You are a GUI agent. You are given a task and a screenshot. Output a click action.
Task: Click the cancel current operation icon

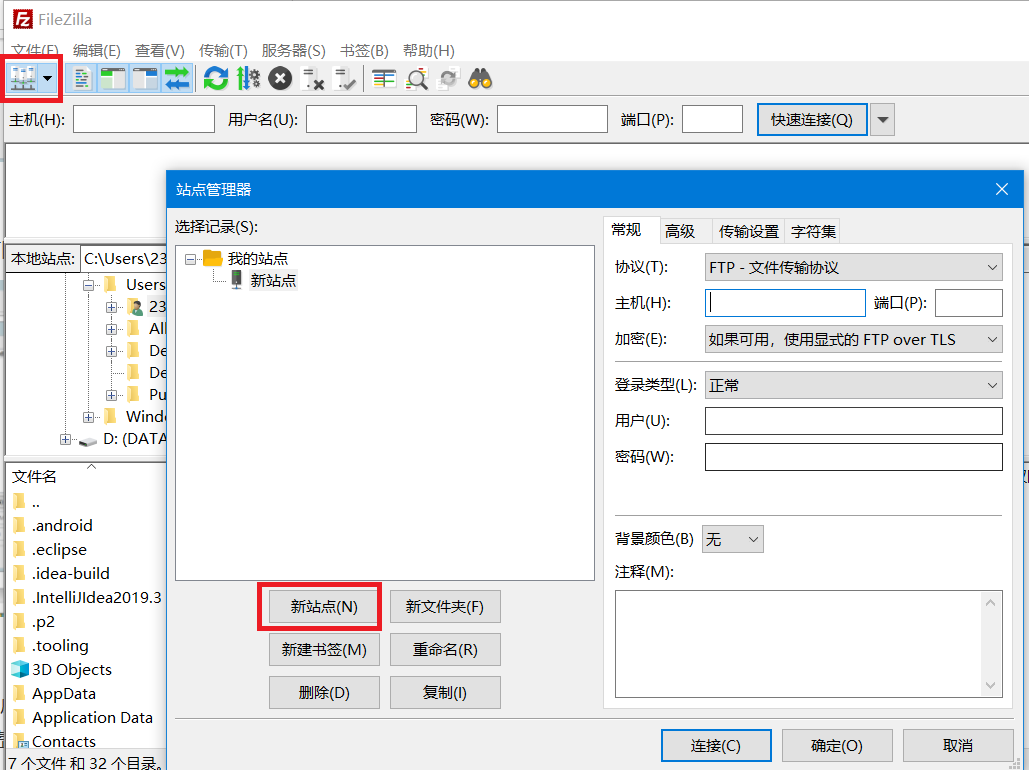(280, 79)
